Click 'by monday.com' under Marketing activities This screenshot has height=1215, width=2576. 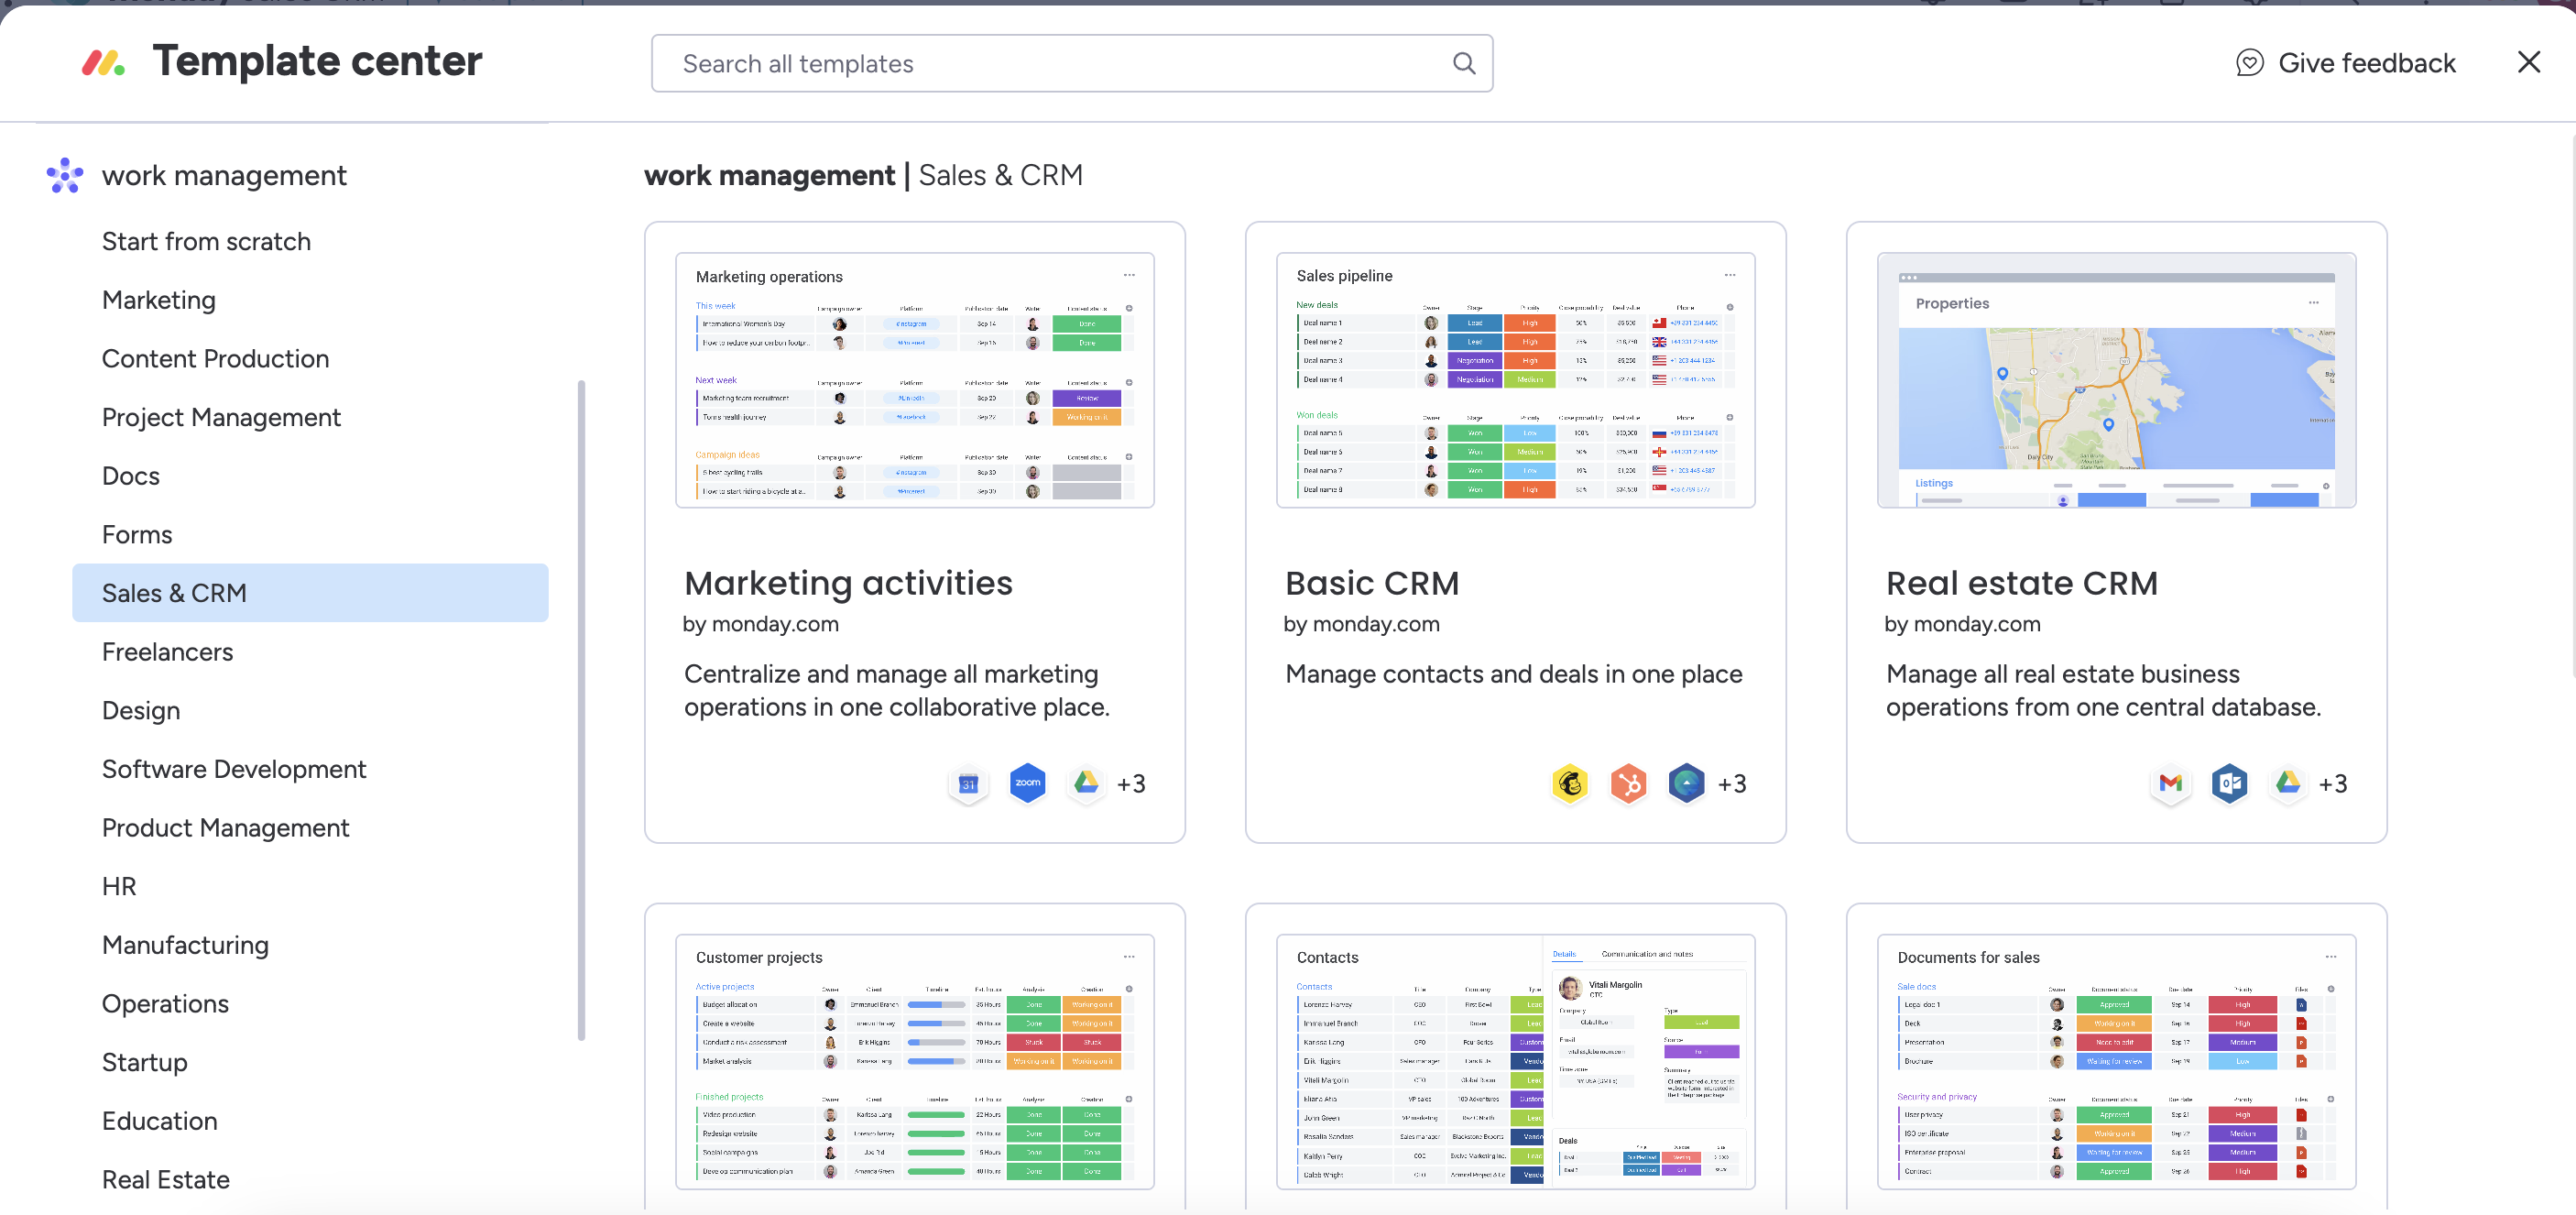point(760,624)
